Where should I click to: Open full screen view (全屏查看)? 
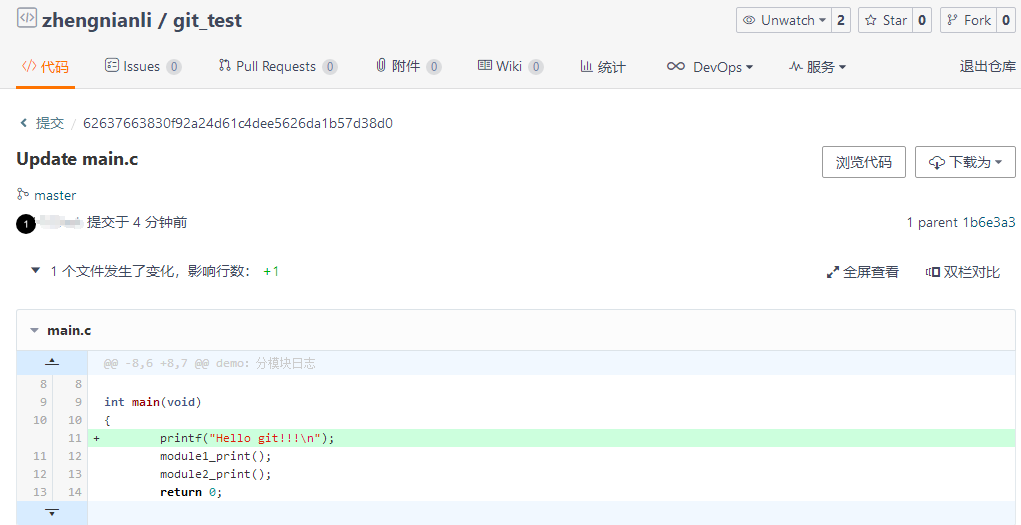pyautogui.click(x=862, y=272)
